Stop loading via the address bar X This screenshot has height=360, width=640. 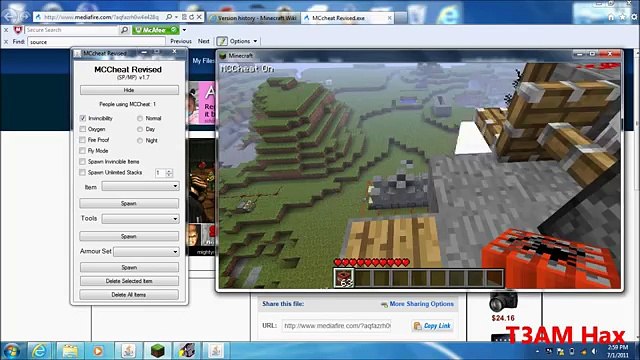(199, 17)
